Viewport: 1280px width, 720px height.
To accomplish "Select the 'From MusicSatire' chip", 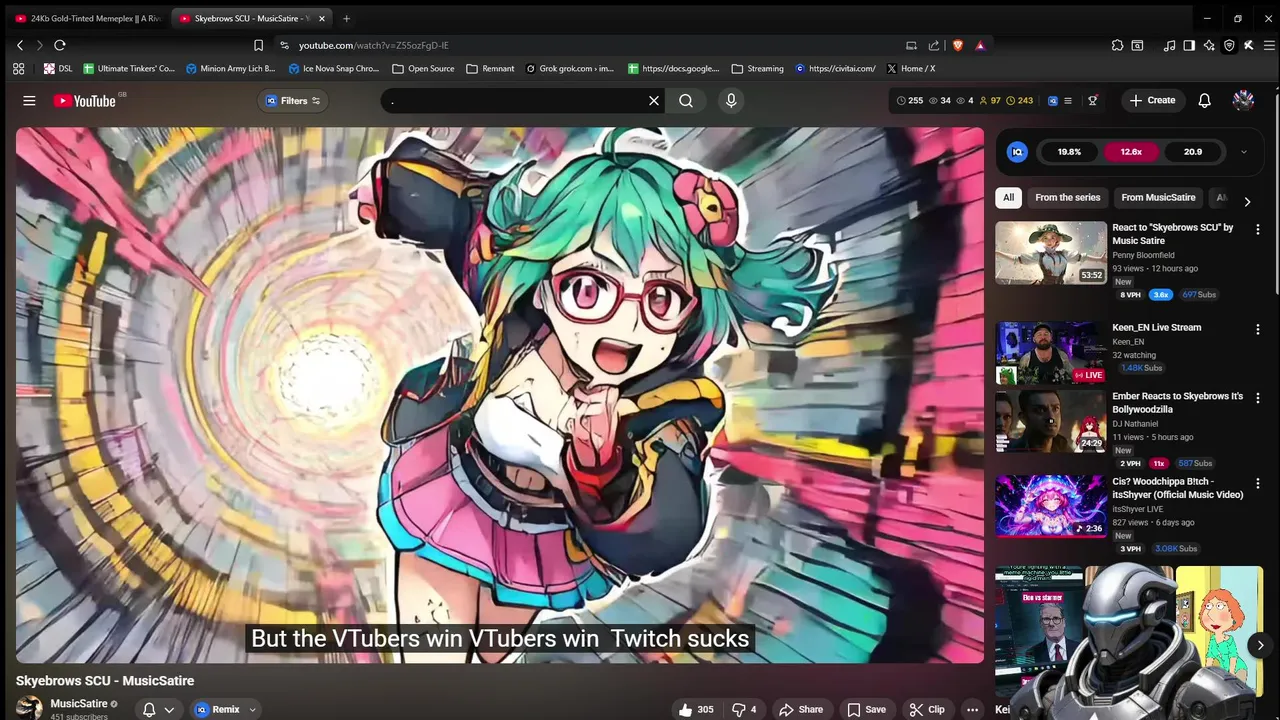I will 1158,197.
